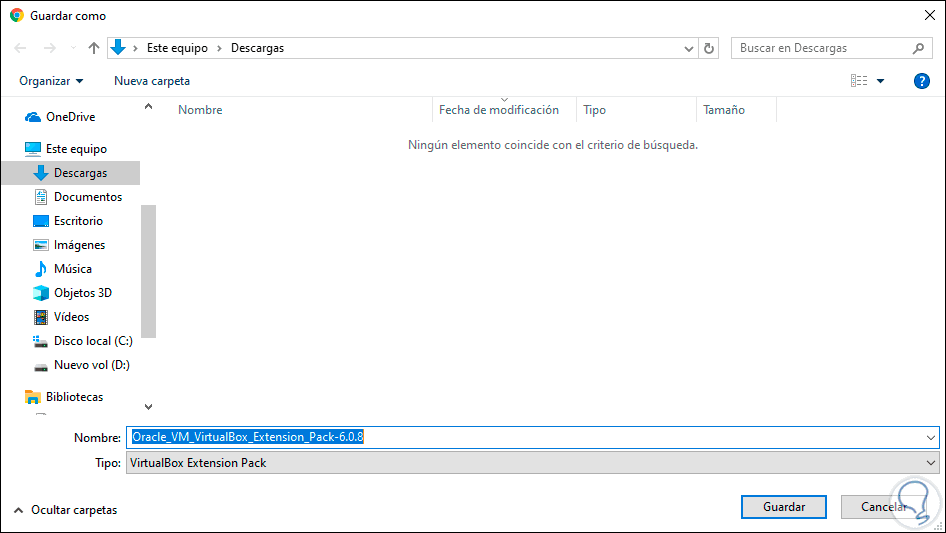Screen dimensions: 946x533
Task: Open the Tipo file type combo box
Action: (x=532, y=463)
